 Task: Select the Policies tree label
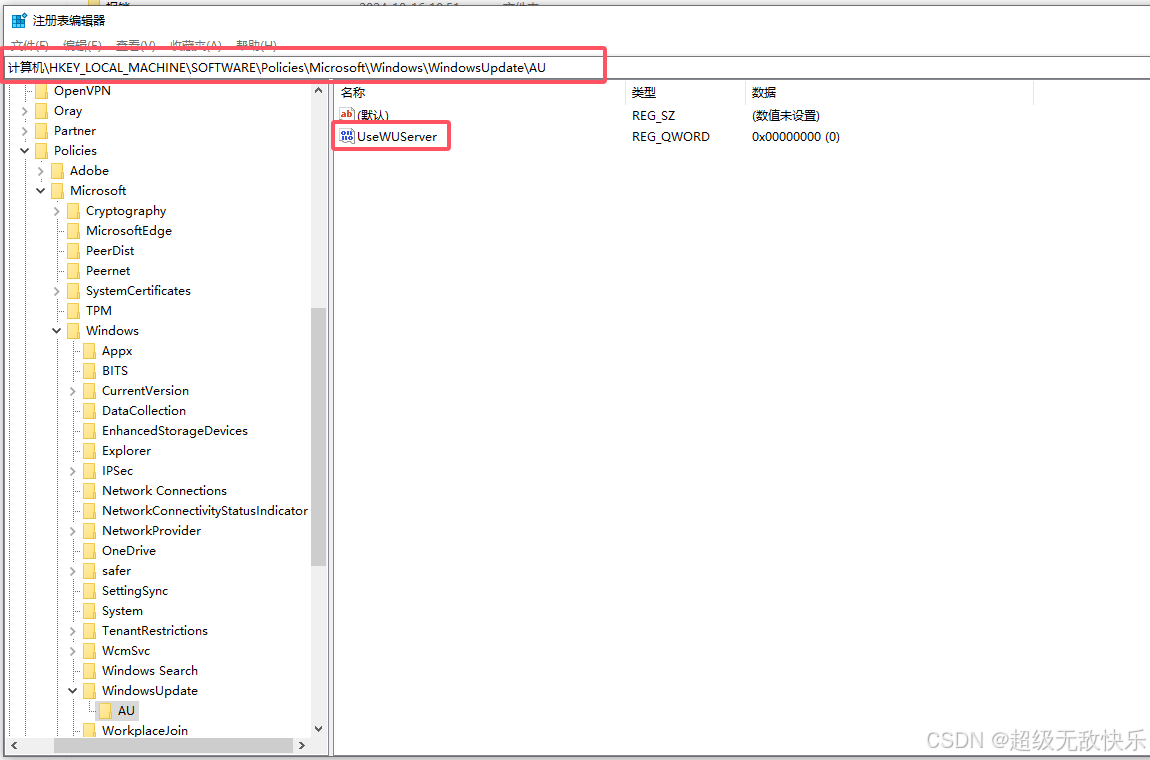point(76,150)
